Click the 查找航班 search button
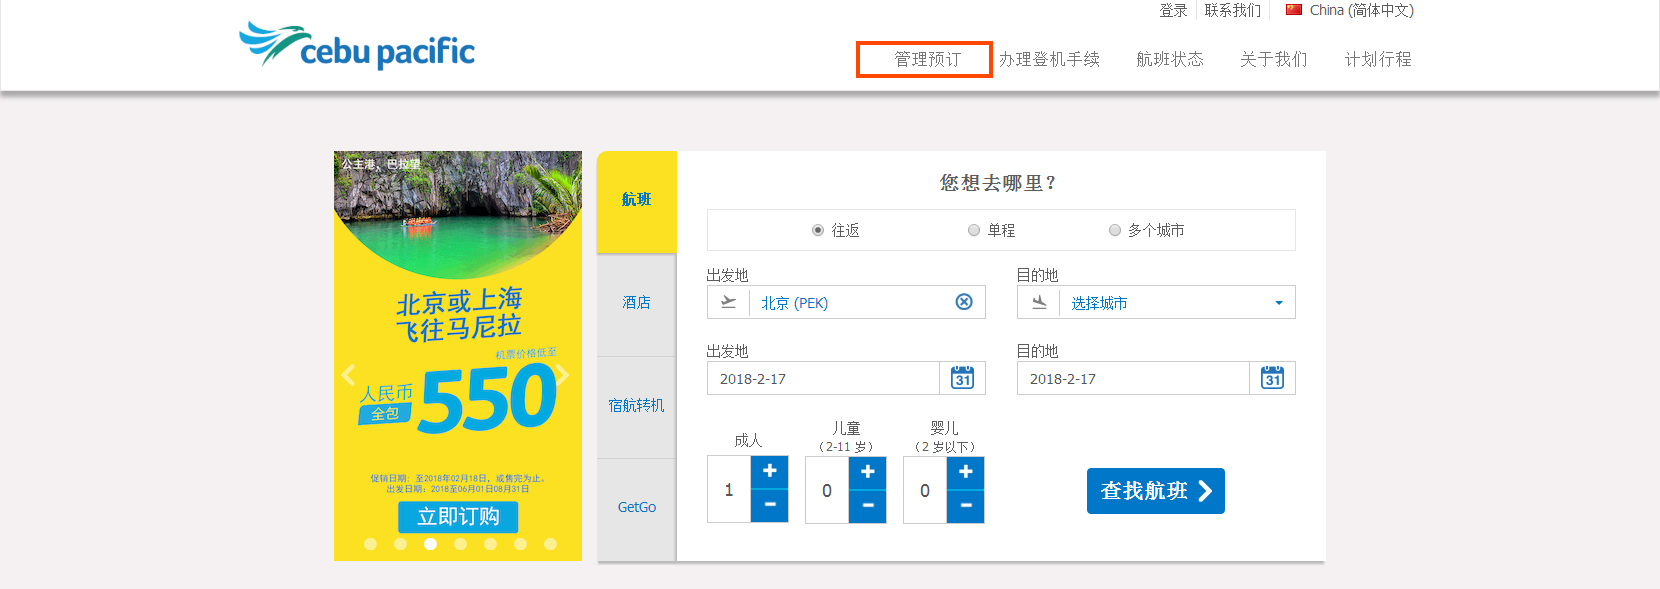The height and width of the screenshot is (589, 1660). click(1156, 491)
